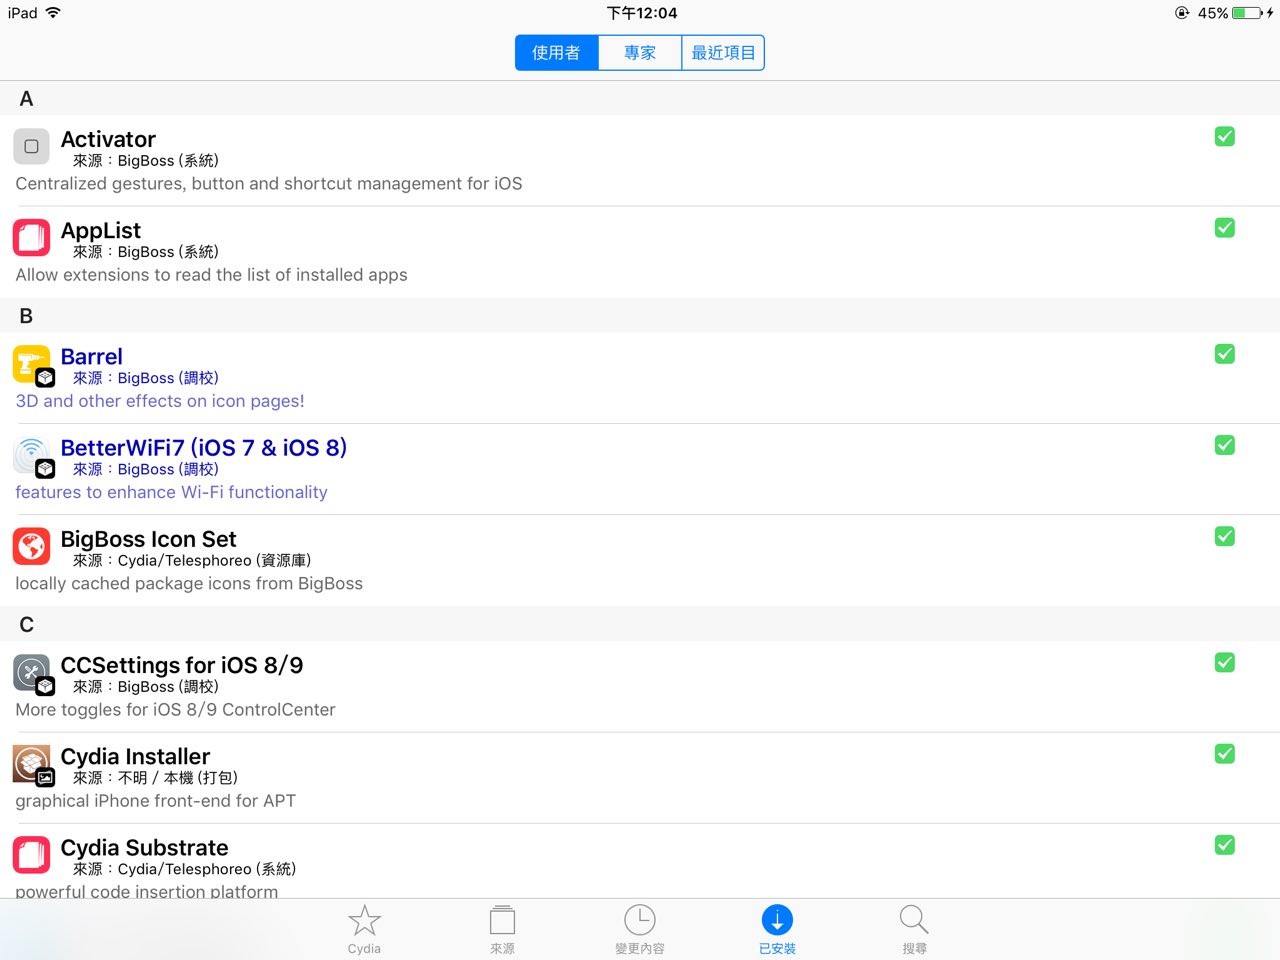The height and width of the screenshot is (960, 1280).
Task: Select the 使用者 segment
Action: 556,53
